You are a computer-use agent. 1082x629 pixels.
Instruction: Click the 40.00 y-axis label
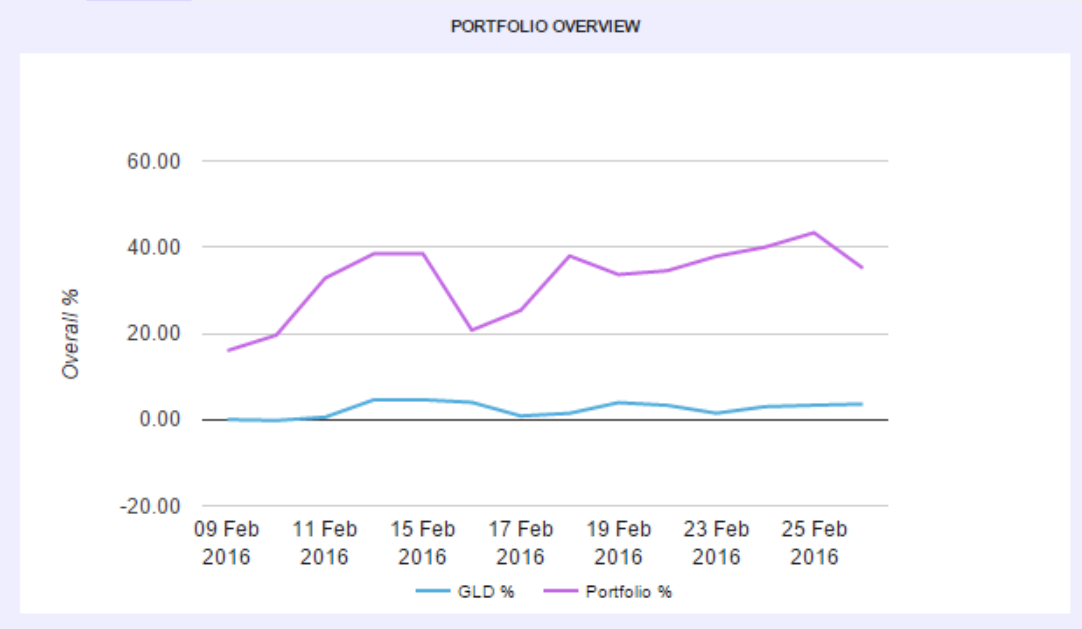click(153, 247)
